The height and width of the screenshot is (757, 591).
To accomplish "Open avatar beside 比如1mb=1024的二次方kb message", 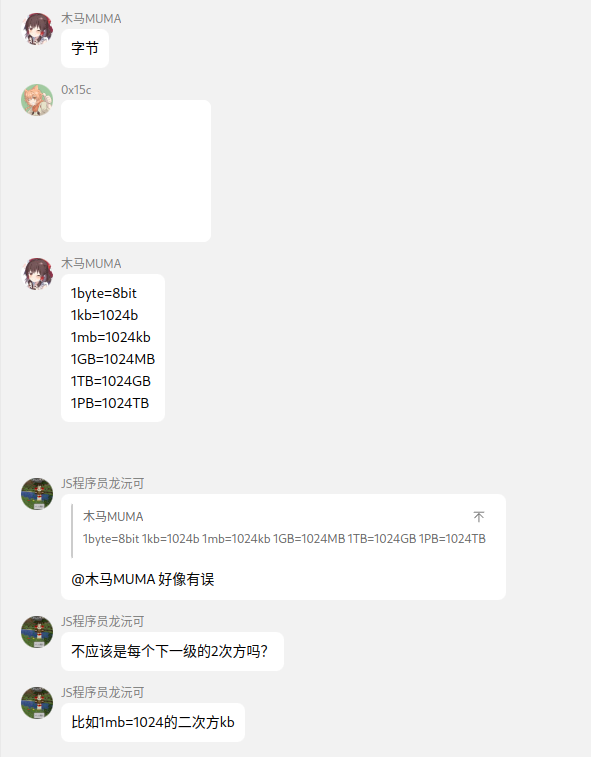I will (37, 702).
